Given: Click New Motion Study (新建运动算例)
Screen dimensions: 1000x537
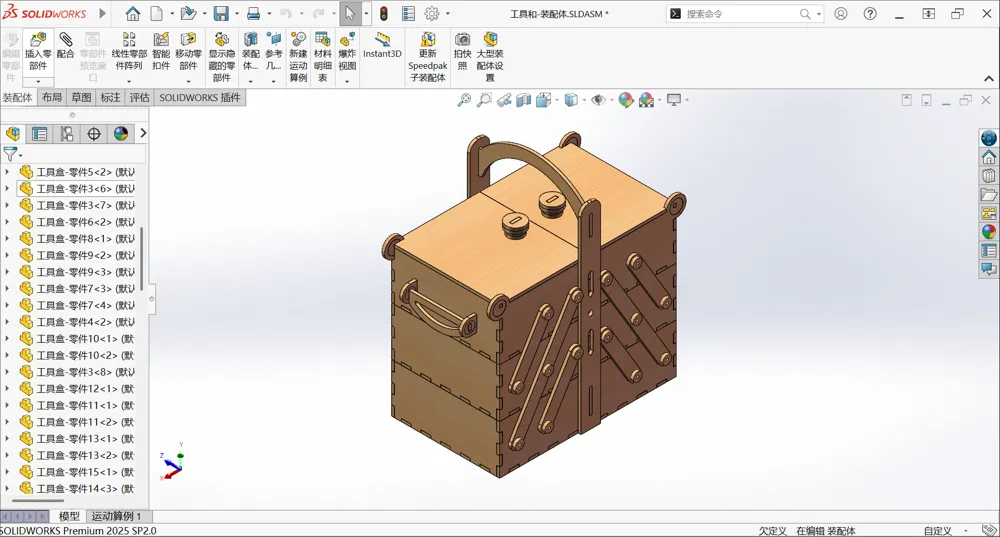Looking at the screenshot, I should (298, 57).
